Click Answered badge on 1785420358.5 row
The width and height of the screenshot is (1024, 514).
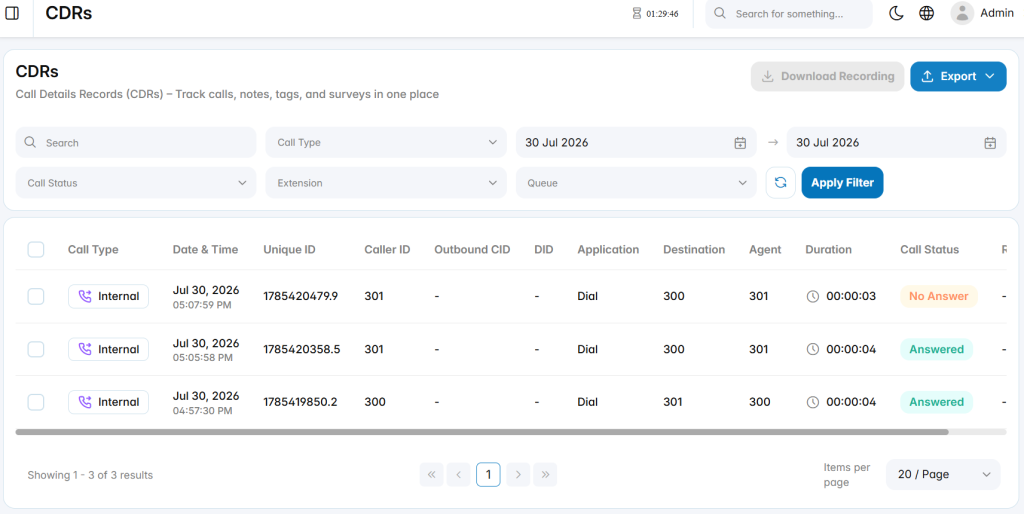click(x=936, y=349)
